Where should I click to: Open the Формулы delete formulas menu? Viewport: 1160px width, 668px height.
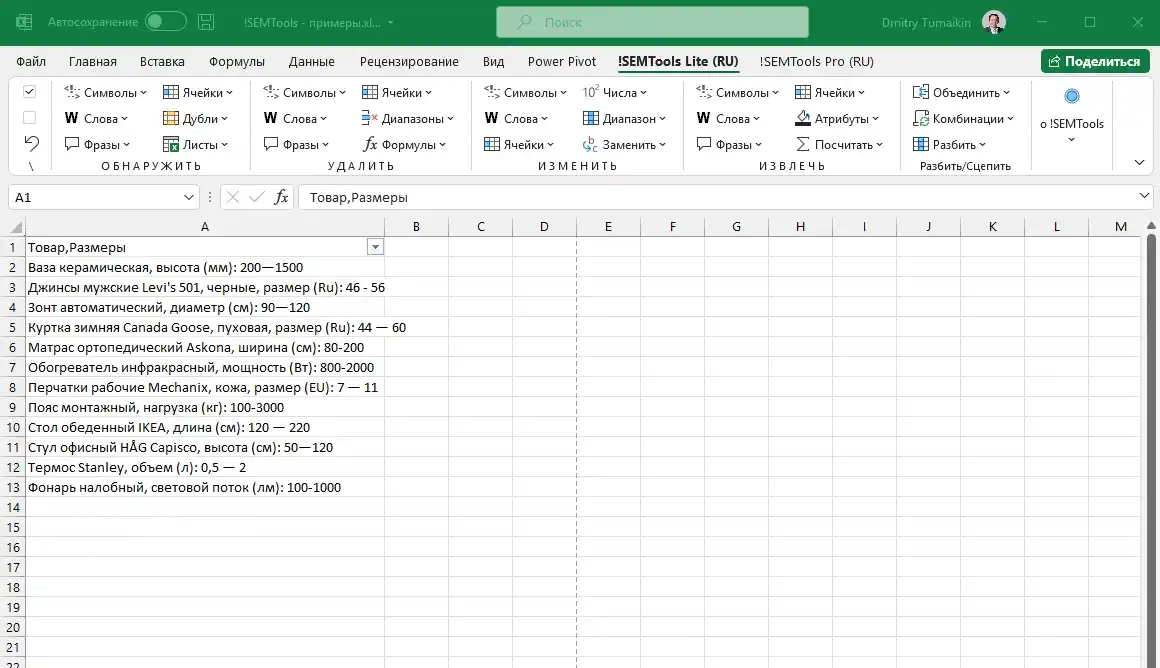(x=404, y=144)
